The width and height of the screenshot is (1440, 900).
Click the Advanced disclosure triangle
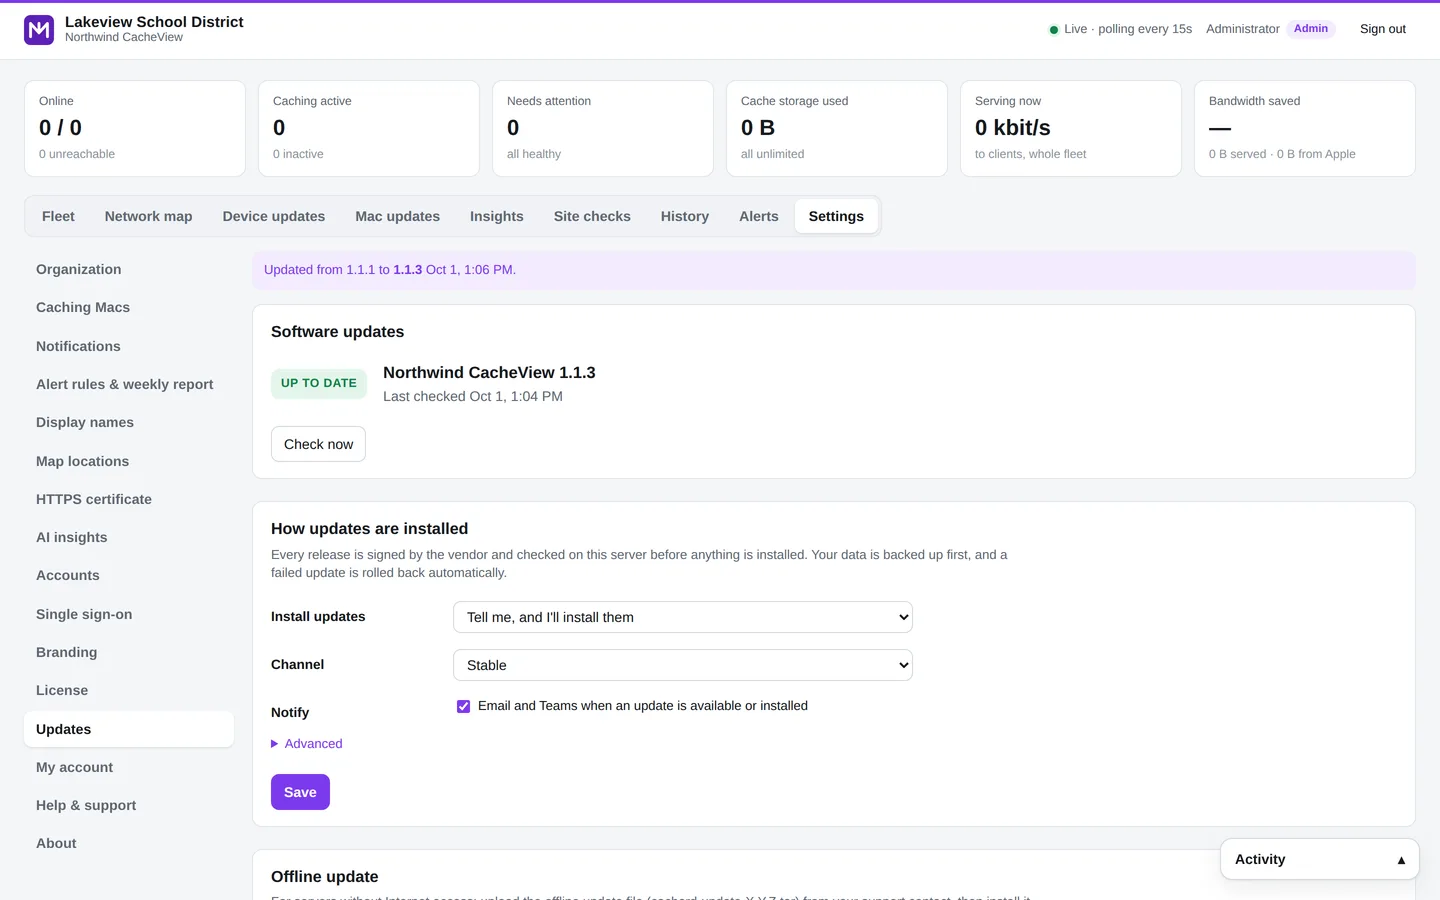click(275, 744)
